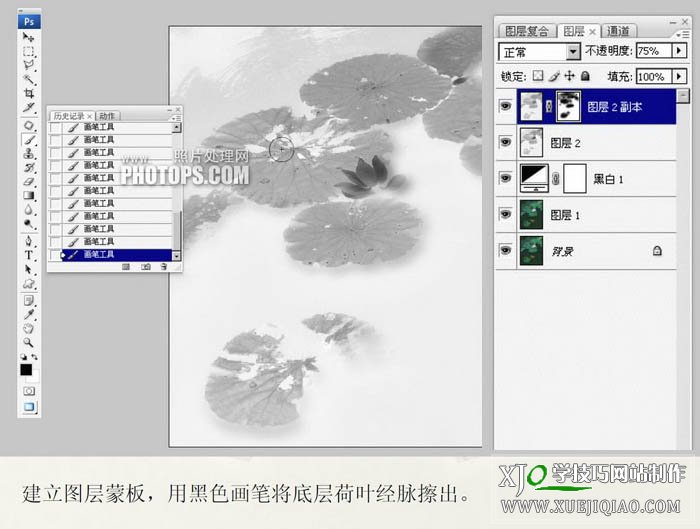Open the History panel options menu
700x529 pixels.
pos(175,118)
